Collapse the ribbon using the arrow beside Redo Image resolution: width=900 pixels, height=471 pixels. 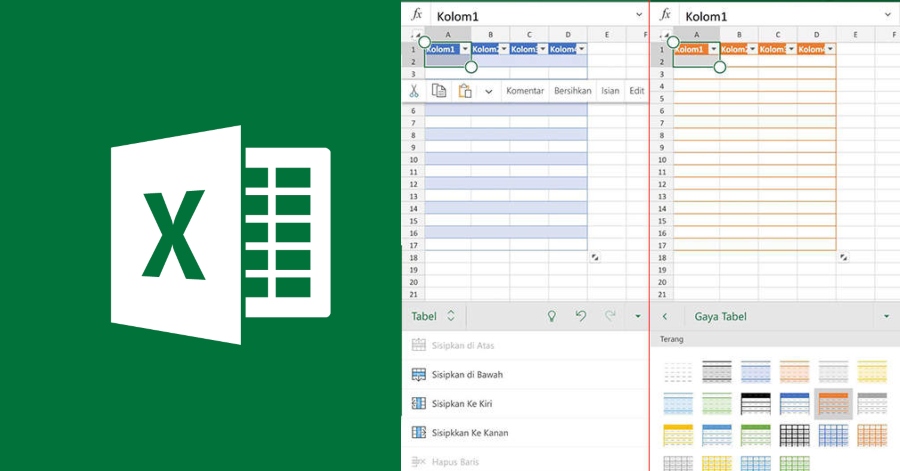point(638,316)
